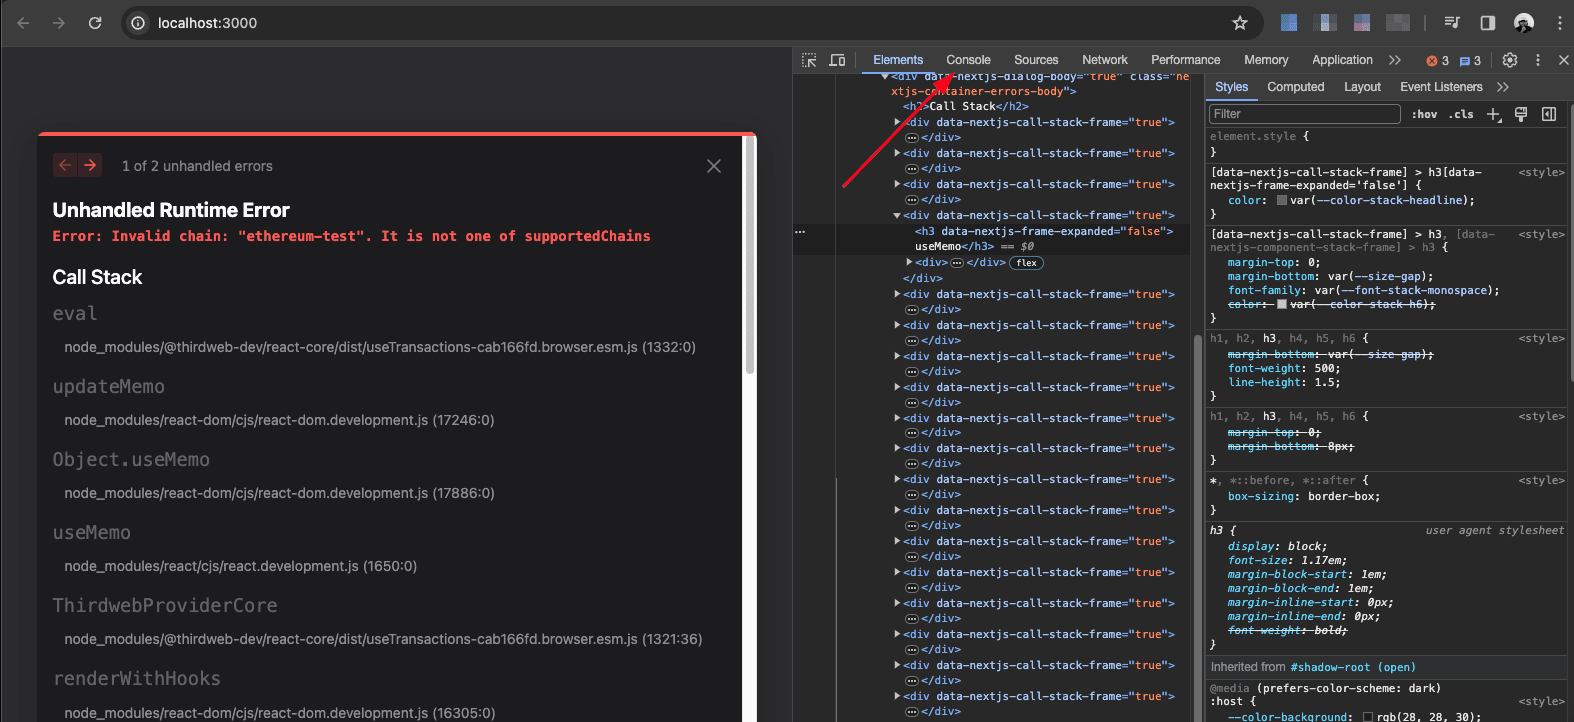
Task: Show more DevTools panel tabs
Action: pos(1395,60)
